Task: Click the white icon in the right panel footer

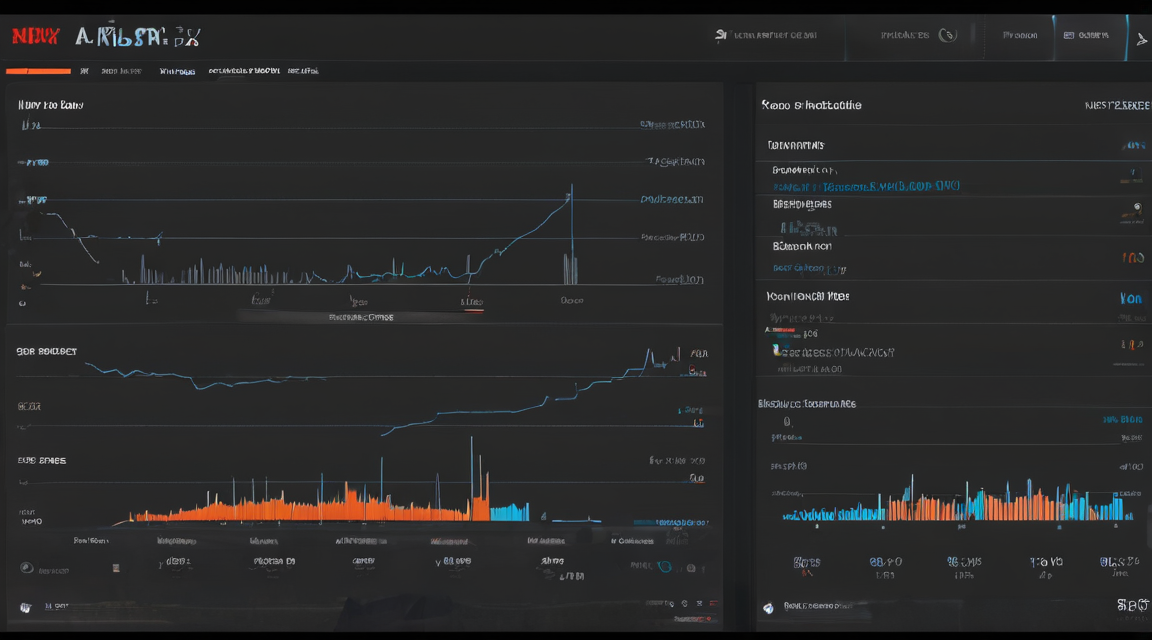Action: coord(768,608)
